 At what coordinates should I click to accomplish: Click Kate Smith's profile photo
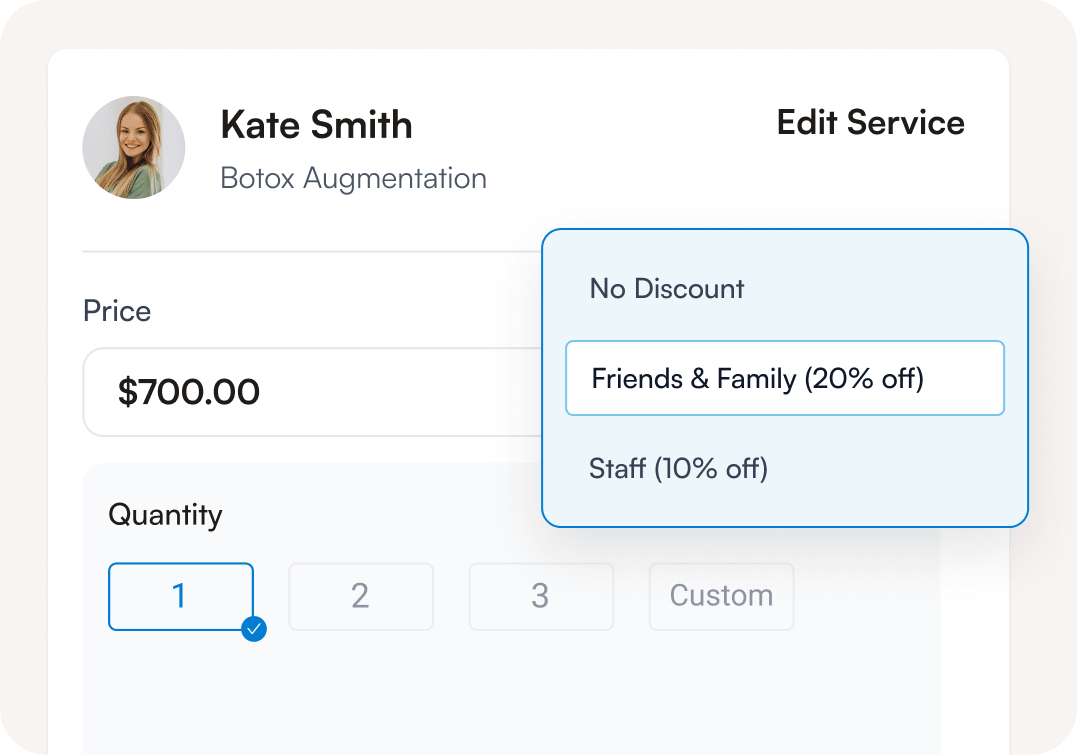133,147
